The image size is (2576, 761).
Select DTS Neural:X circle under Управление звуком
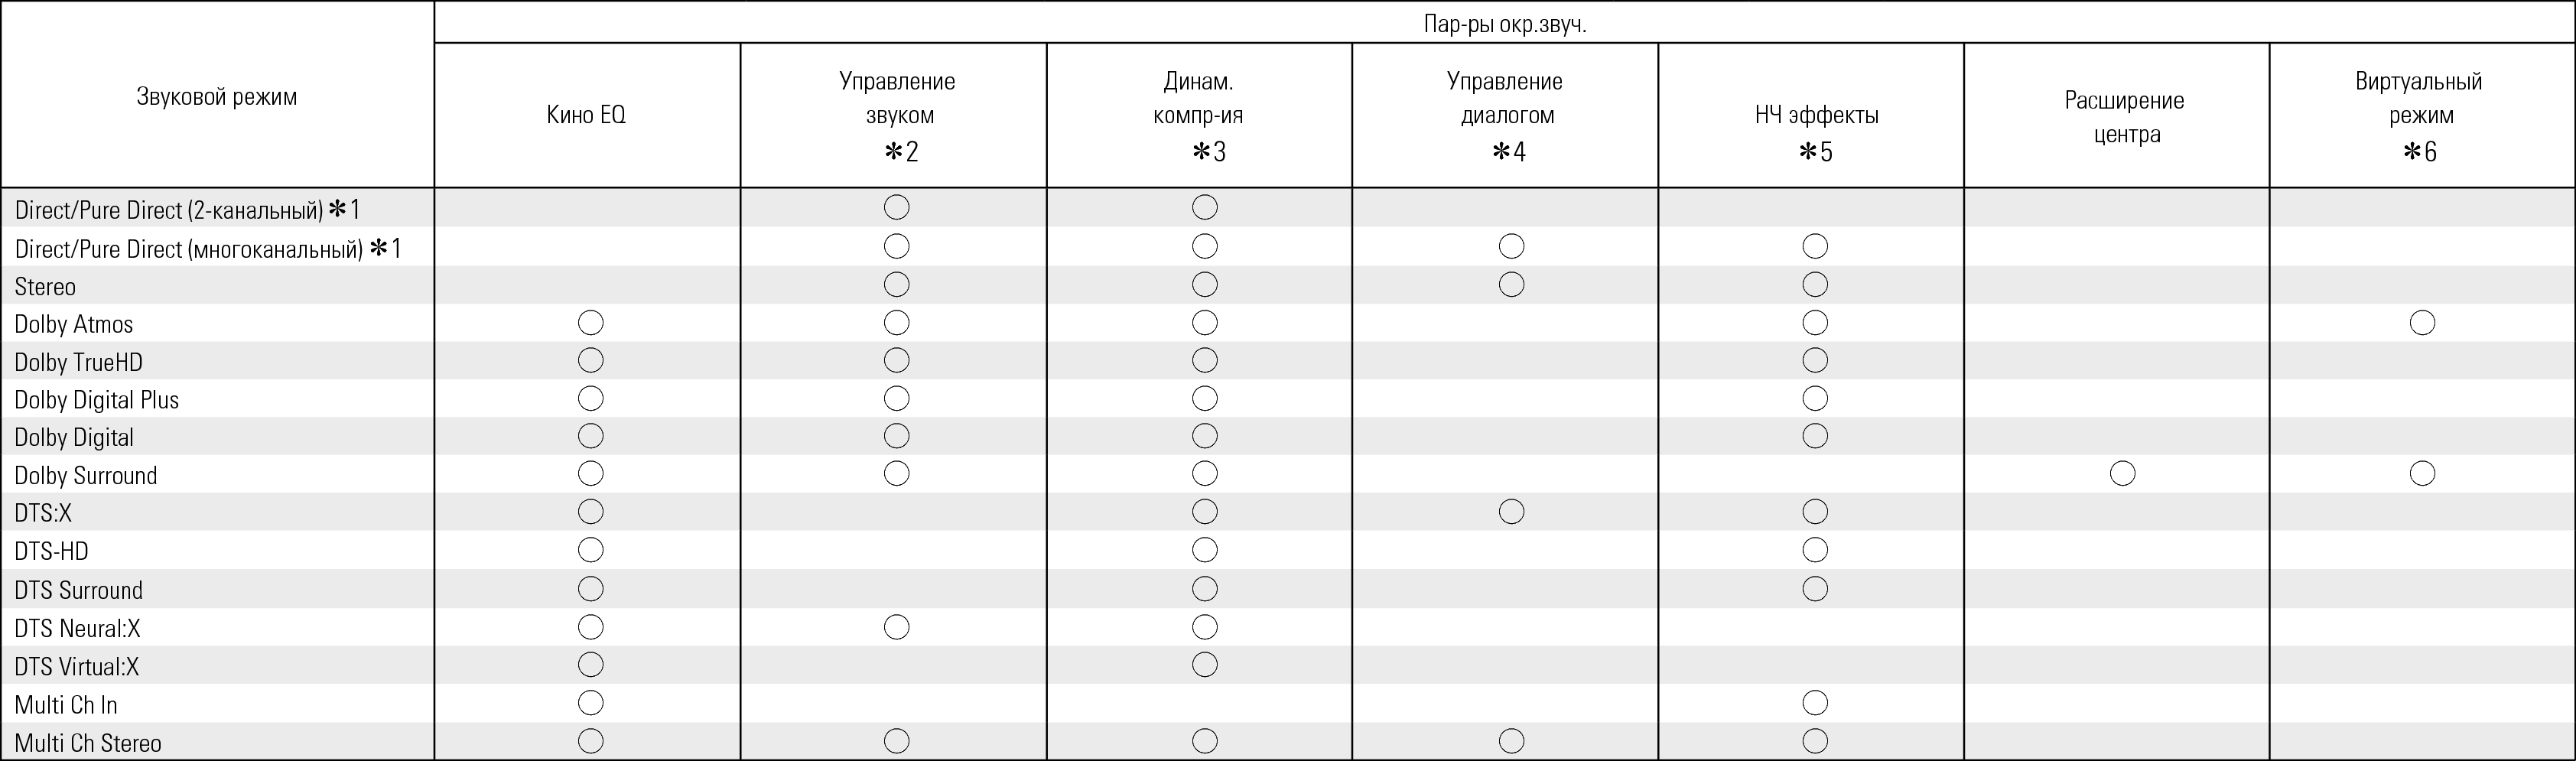(x=897, y=627)
